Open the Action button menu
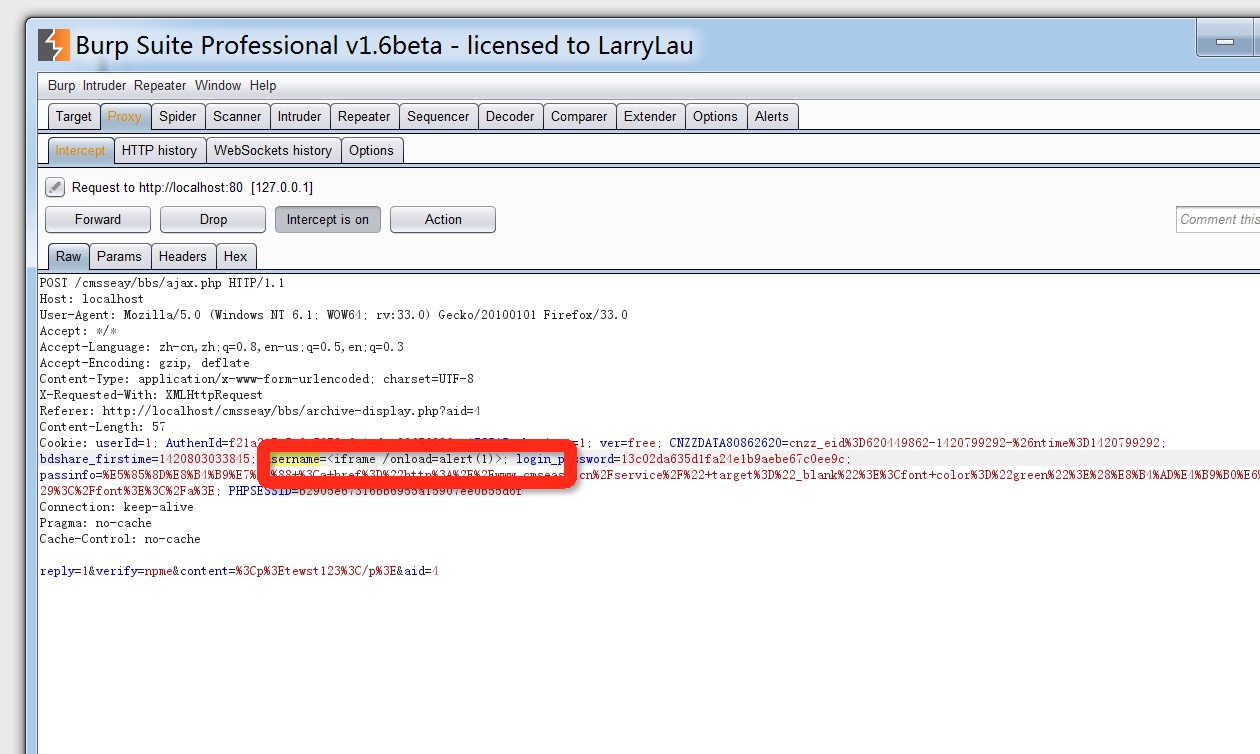 pos(443,219)
